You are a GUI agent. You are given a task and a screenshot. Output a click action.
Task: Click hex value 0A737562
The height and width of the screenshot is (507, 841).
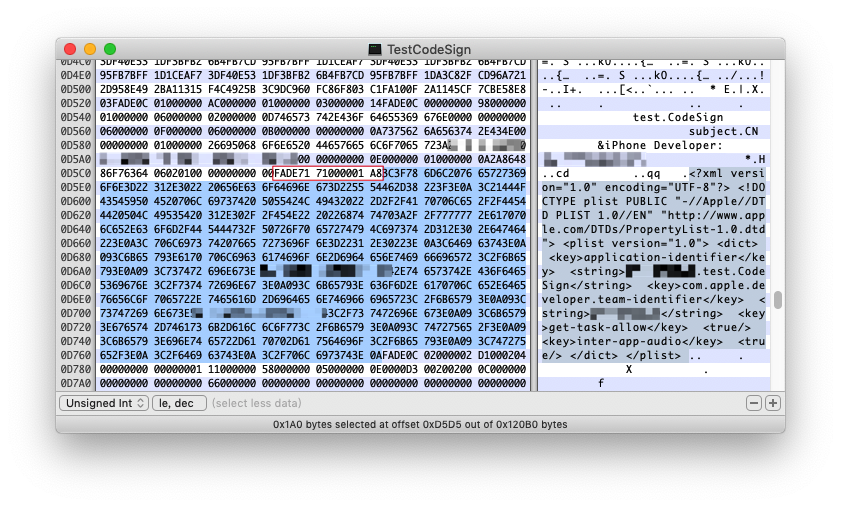pyautogui.click(x=394, y=131)
